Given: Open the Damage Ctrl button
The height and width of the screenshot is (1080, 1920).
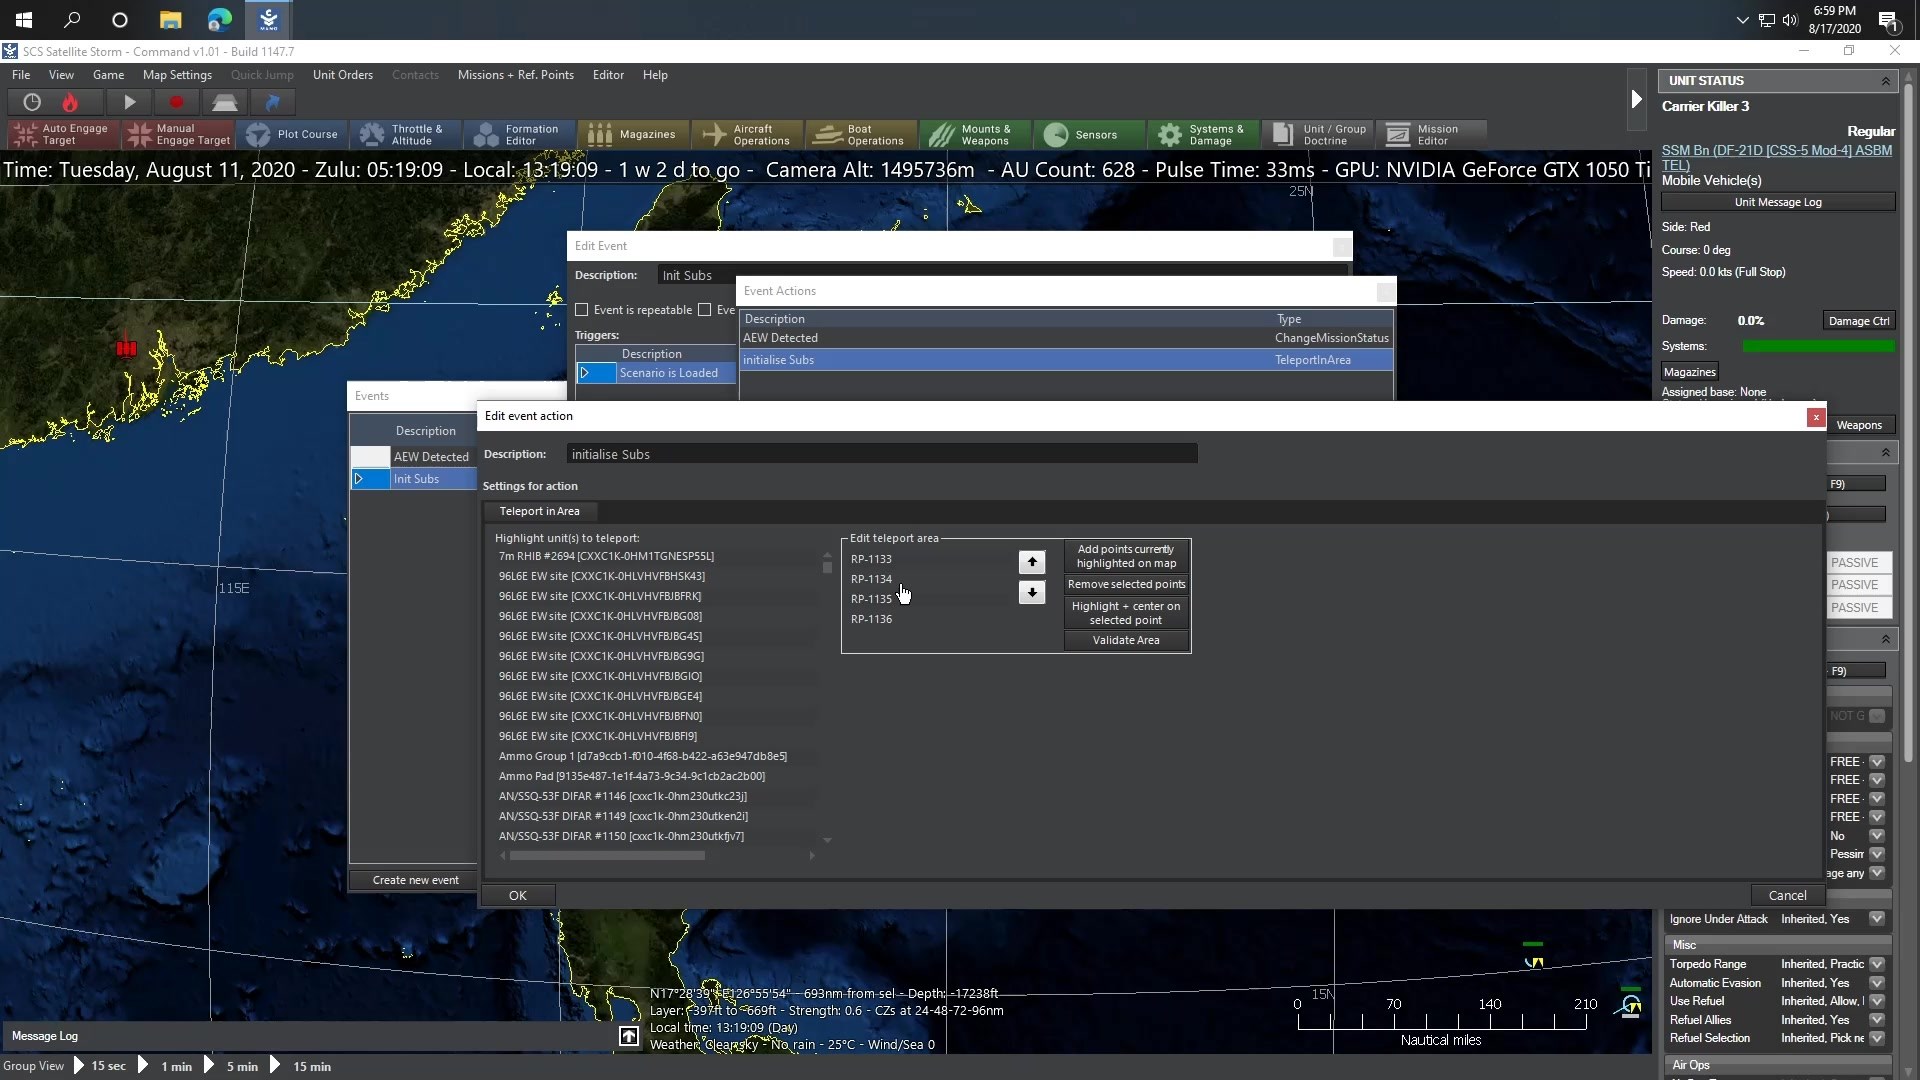Looking at the screenshot, I should 1859,321.
